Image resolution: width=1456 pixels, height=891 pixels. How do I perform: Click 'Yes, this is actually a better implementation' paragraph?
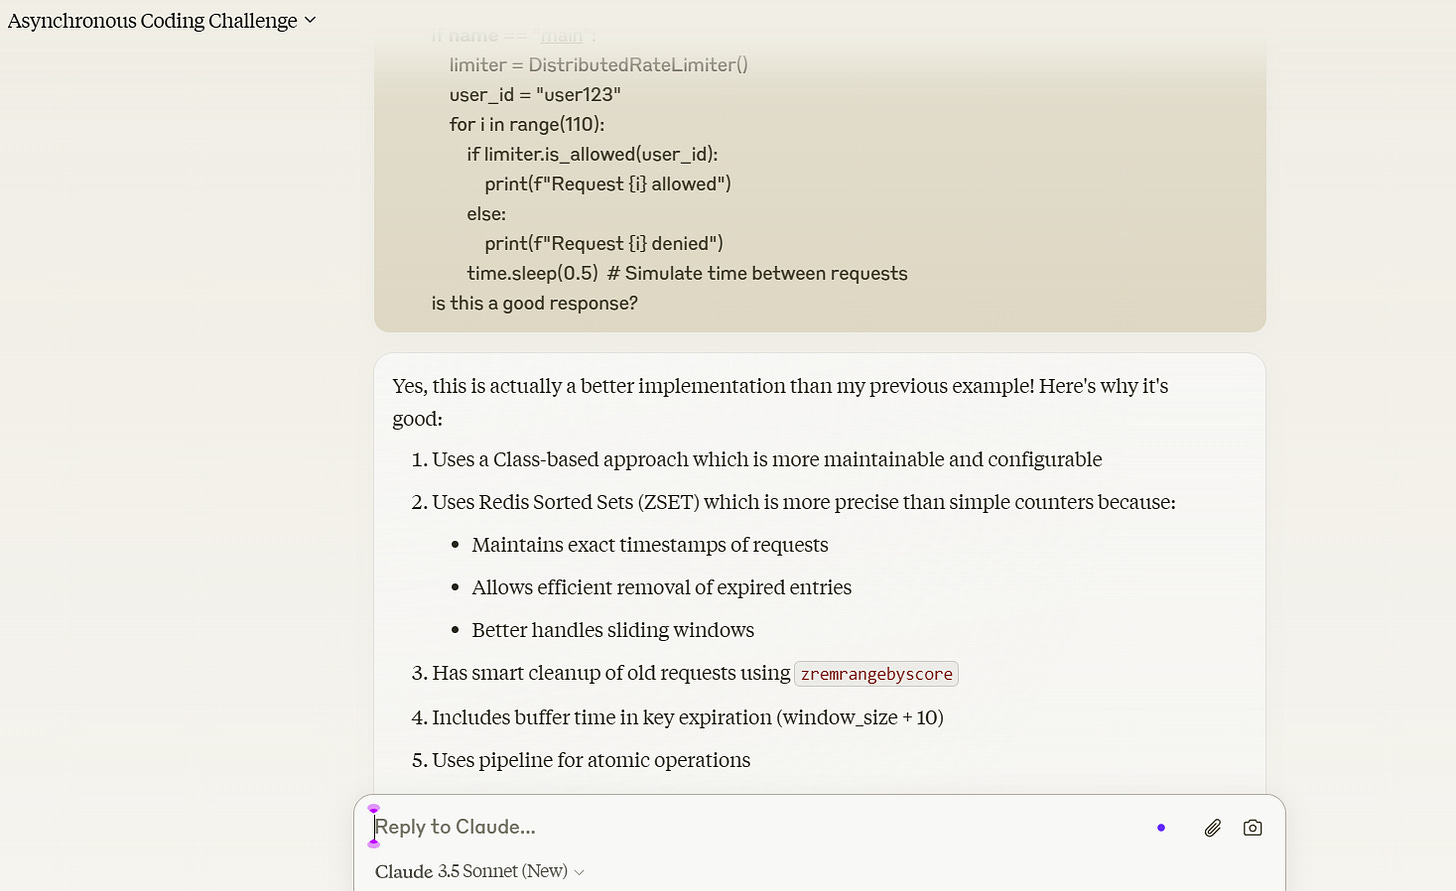tap(780, 402)
